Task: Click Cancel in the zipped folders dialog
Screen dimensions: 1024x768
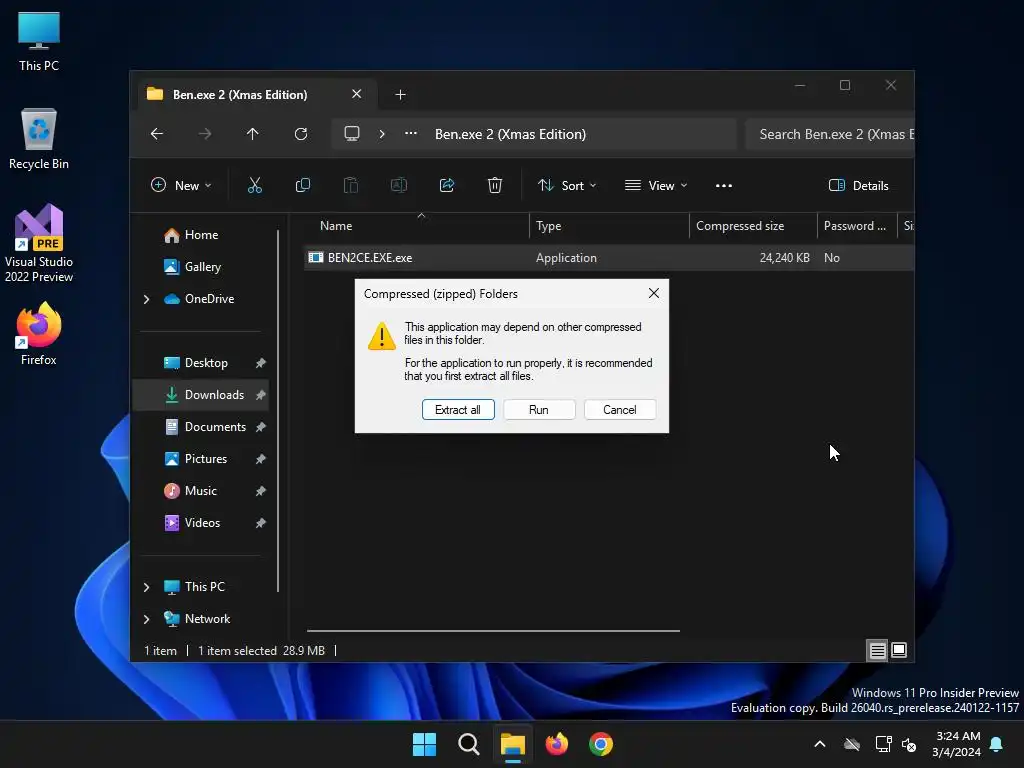Action: [x=620, y=409]
